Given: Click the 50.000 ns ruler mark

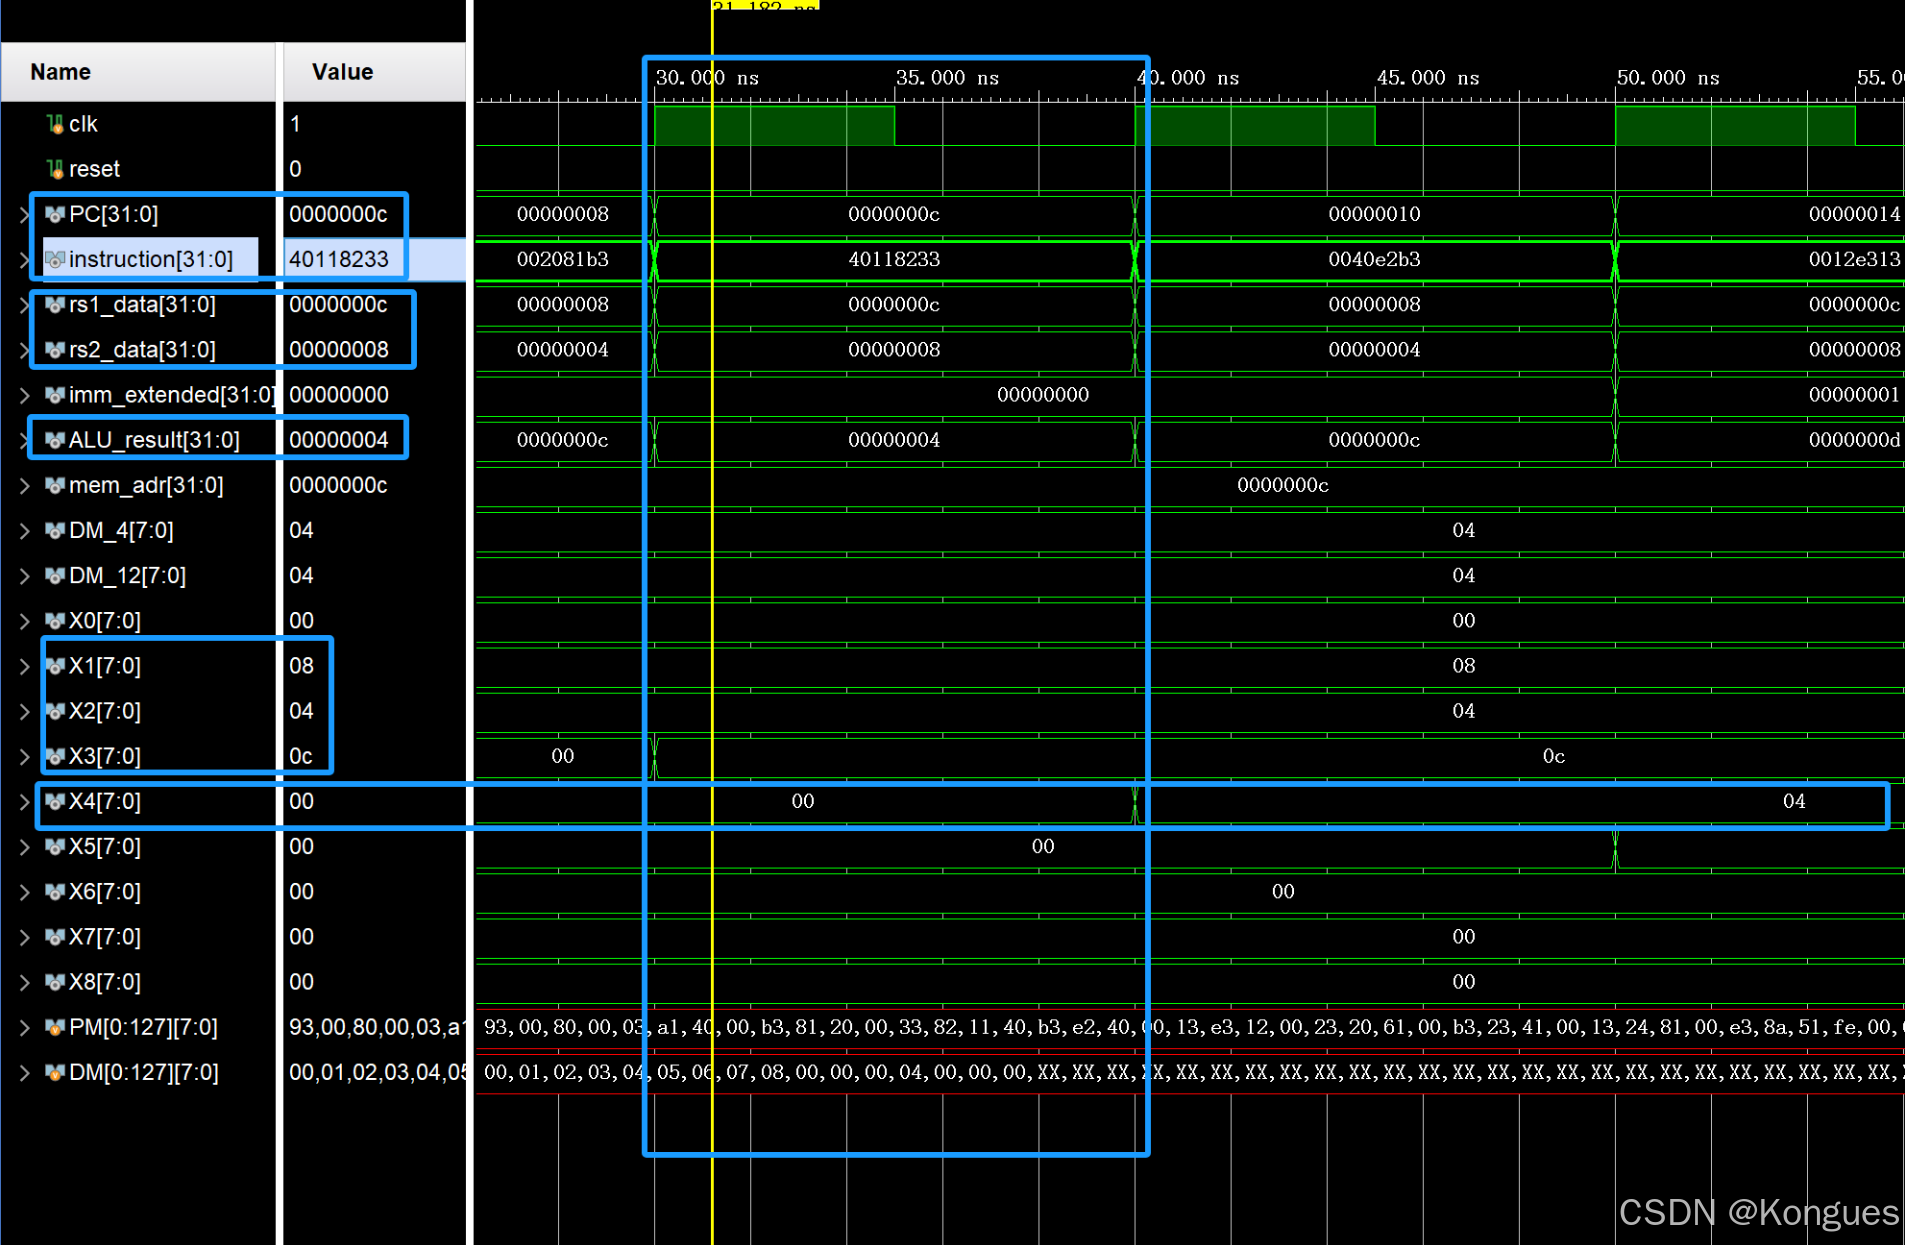Looking at the screenshot, I should (1667, 78).
